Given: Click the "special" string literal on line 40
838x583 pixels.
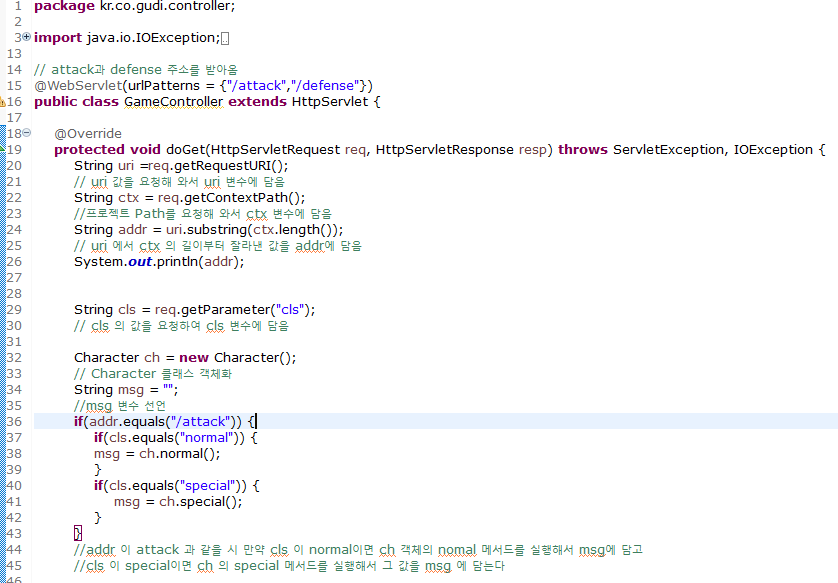Looking at the screenshot, I should click(208, 486).
